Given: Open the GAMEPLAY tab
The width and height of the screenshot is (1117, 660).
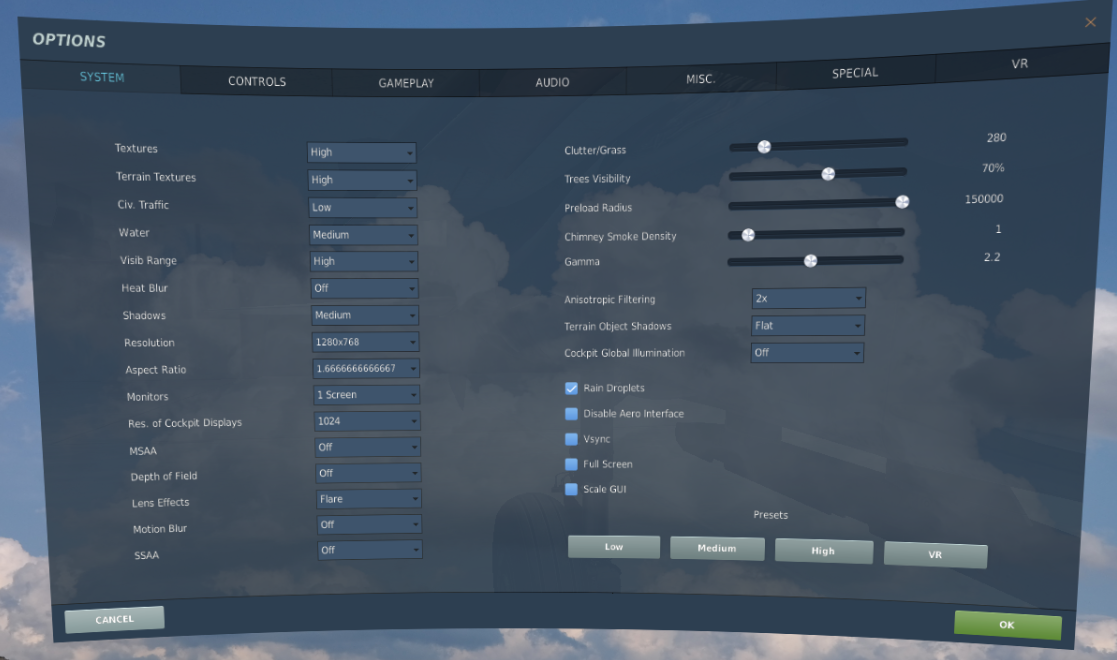Looking at the screenshot, I should pos(406,83).
